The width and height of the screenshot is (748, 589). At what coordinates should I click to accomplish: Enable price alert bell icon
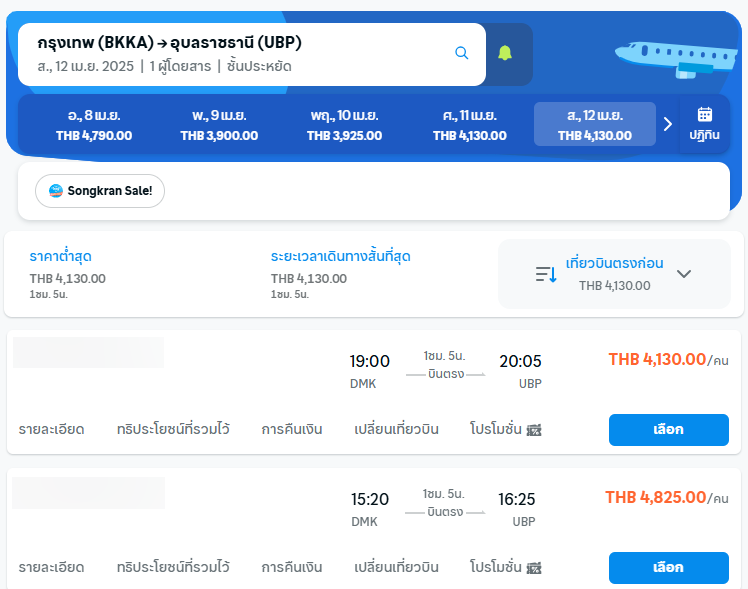coord(505,53)
